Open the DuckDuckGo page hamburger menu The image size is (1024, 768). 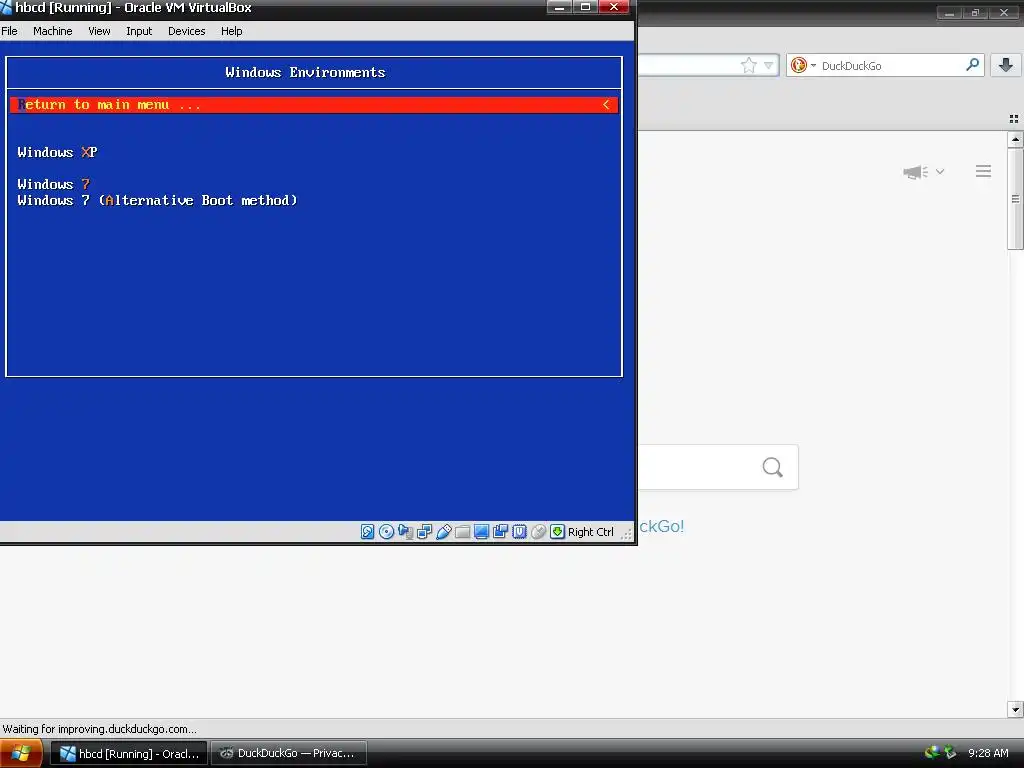984,171
